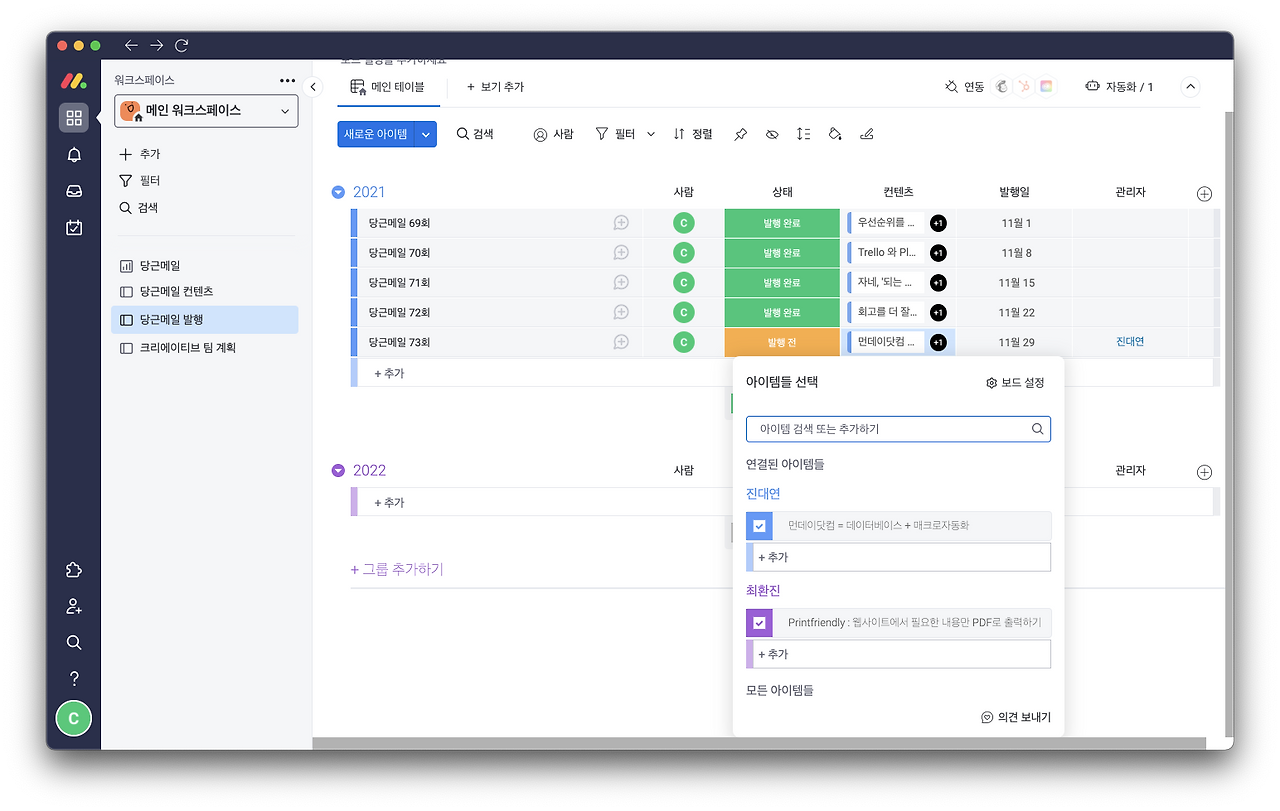This screenshot has height=811, width=1280.
Task: Open conversation bubble for 당근메일 71회
Action: tap(621, 283)
